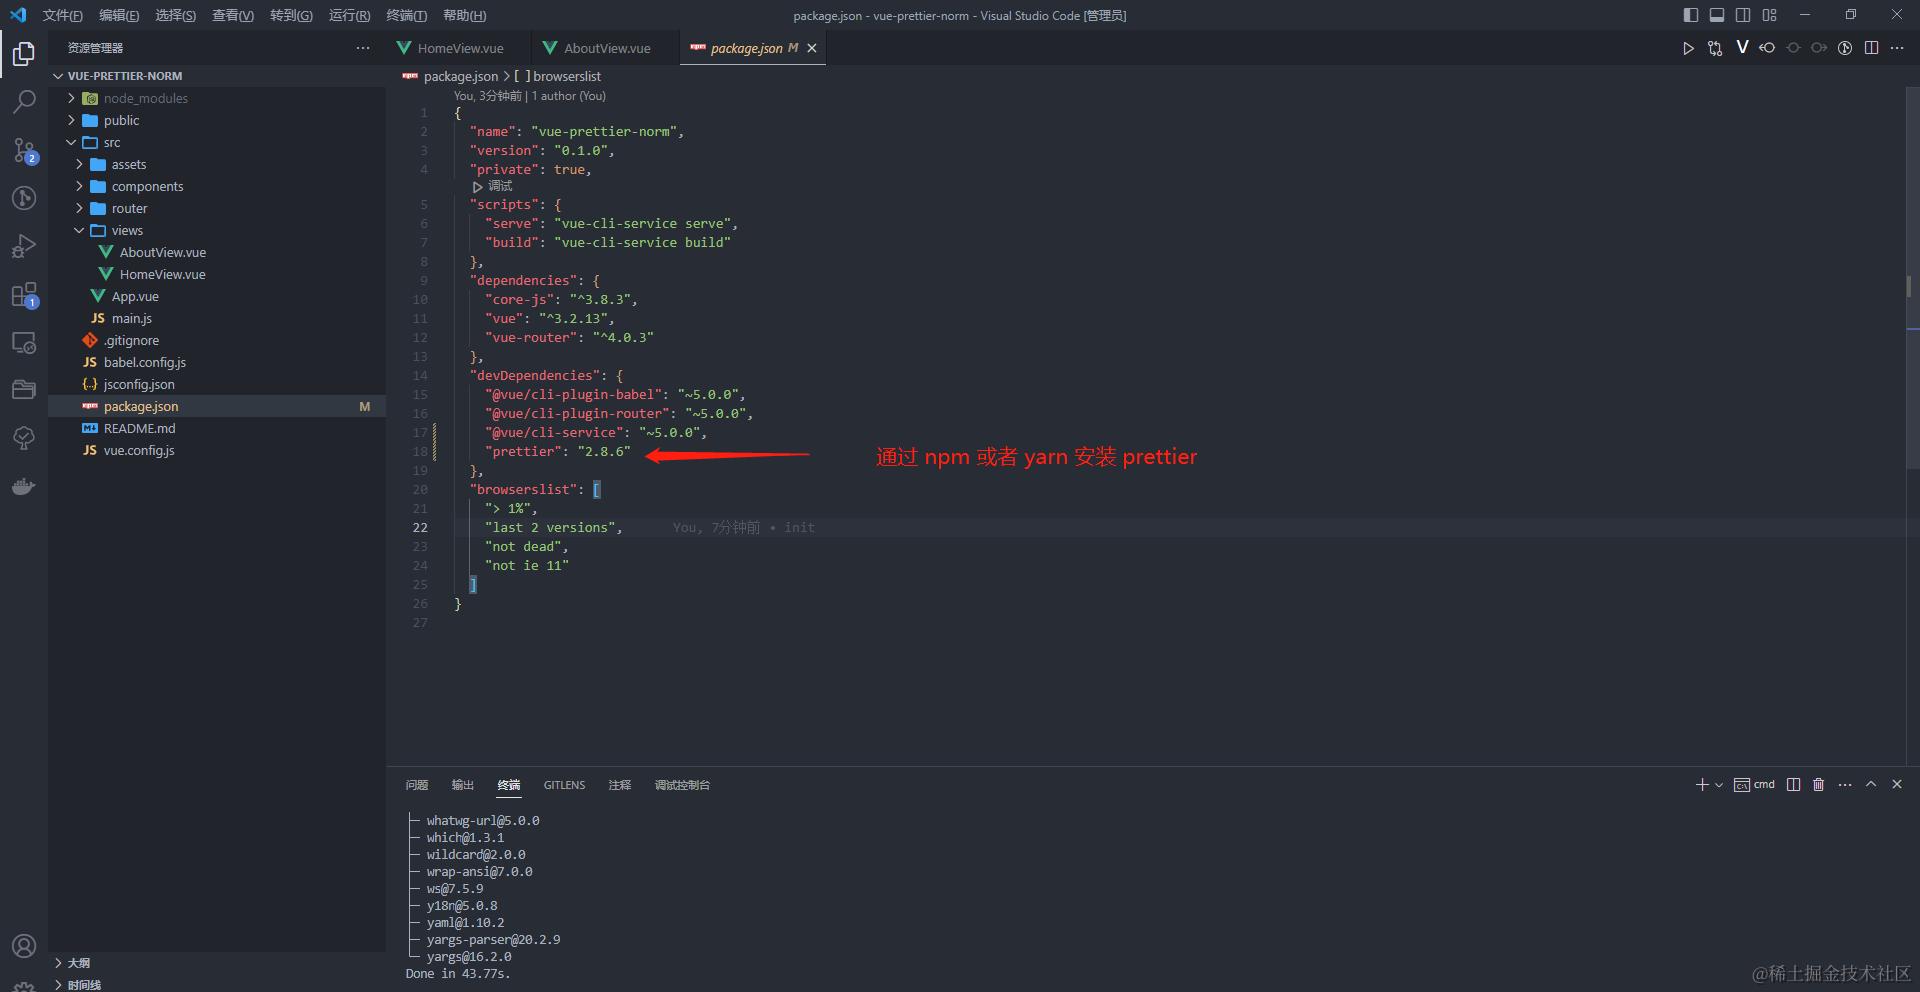
Task: Open the 查看(V) menu
Action: click(x=233, y=15)
